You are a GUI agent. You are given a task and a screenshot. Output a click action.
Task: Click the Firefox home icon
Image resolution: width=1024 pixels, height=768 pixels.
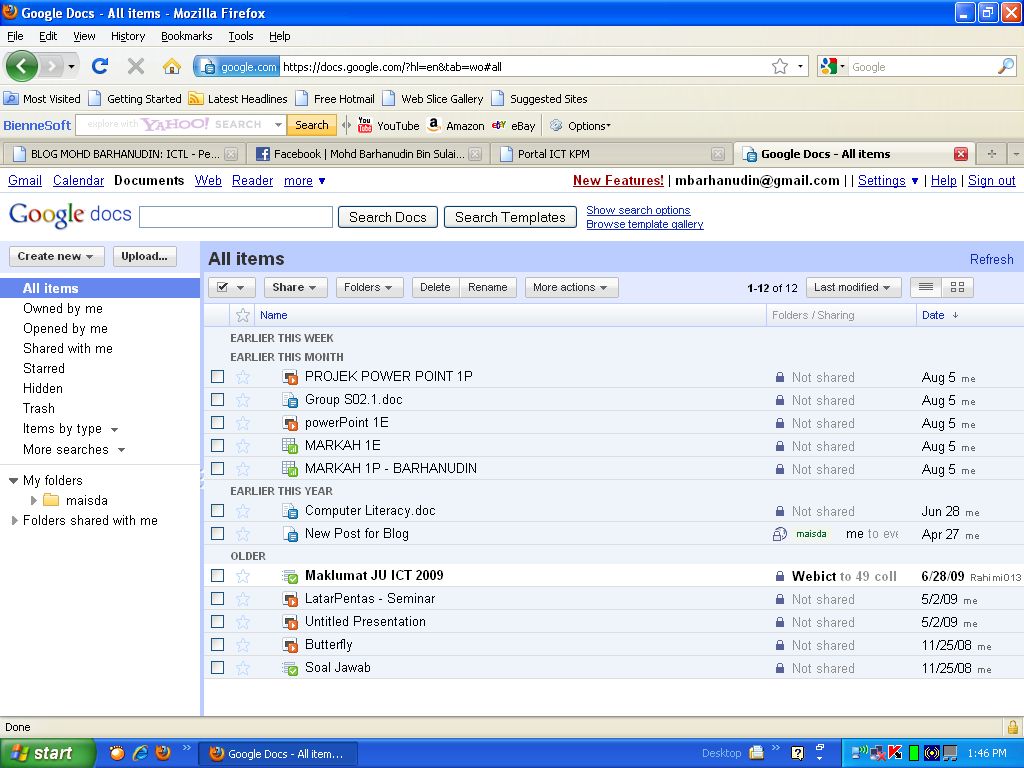172,66
